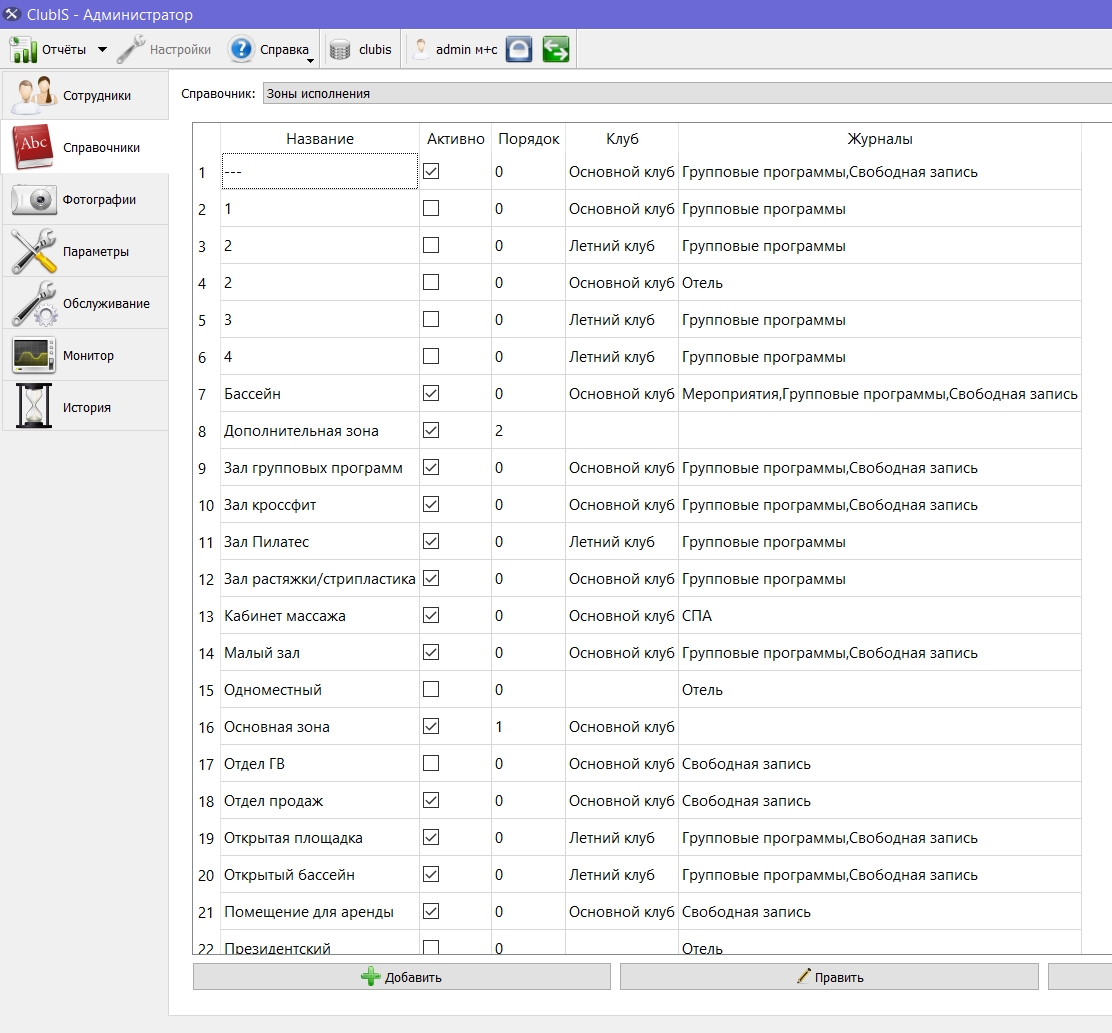Select the Зал растяжки/стрипластика cell

coord(320,579)
